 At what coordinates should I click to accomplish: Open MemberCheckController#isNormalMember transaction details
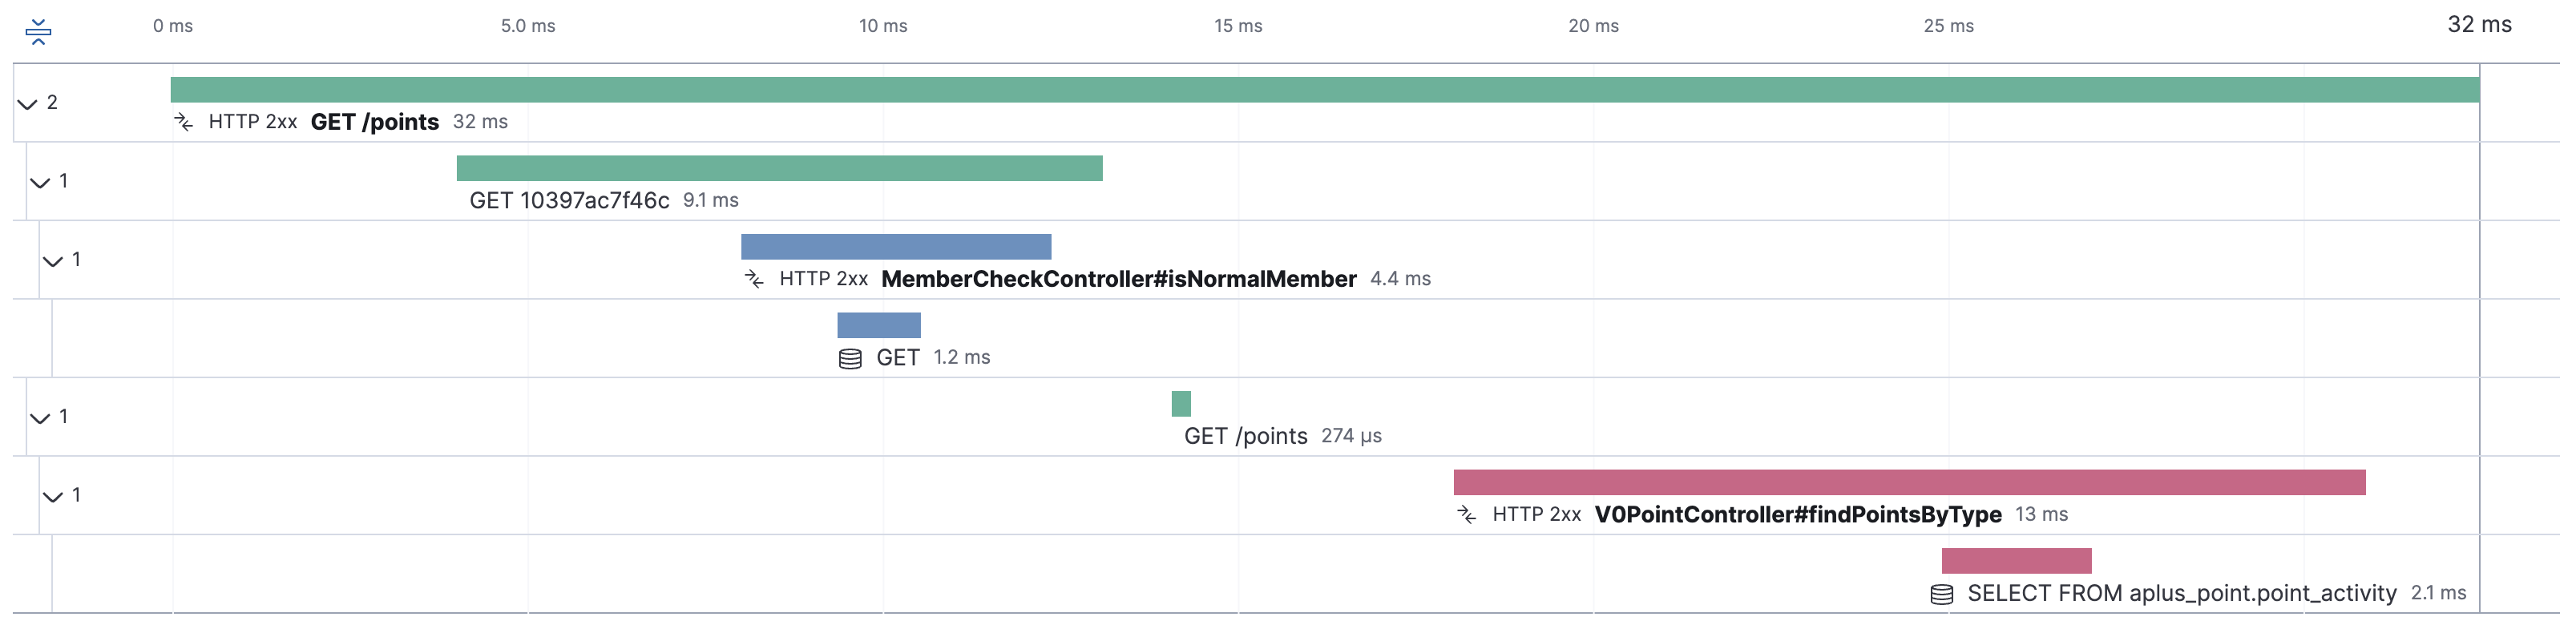point(1118,279)
